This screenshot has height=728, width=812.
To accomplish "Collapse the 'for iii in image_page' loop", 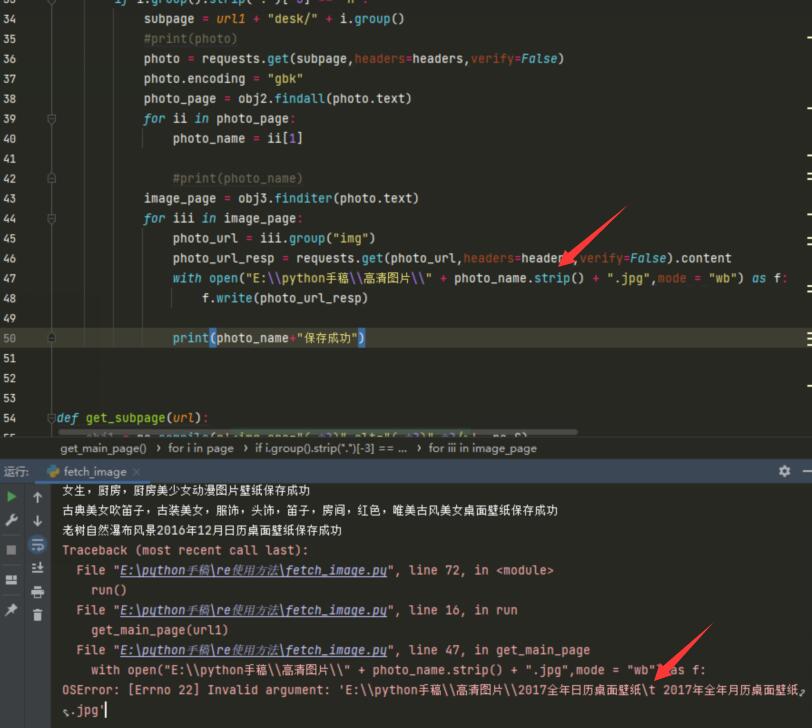I will point(51,219).
